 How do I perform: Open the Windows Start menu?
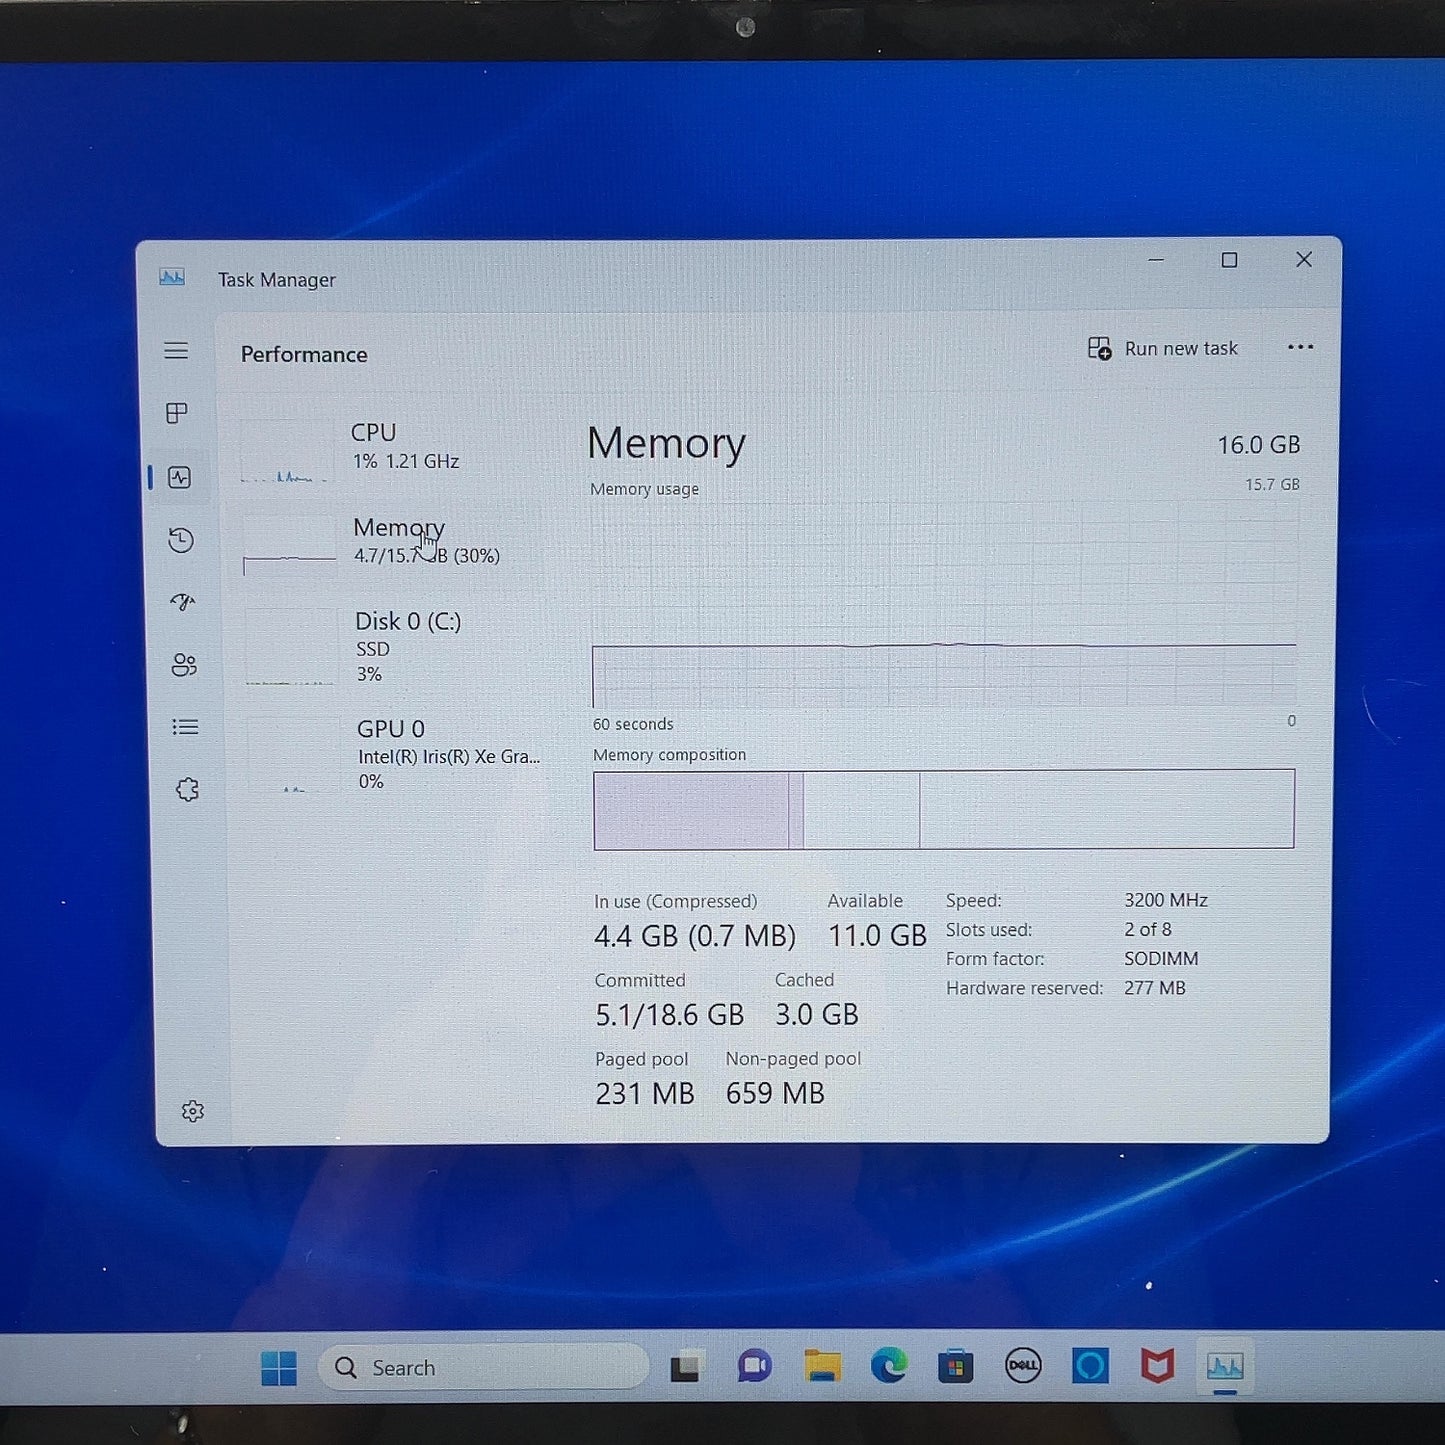(279, 1368)
